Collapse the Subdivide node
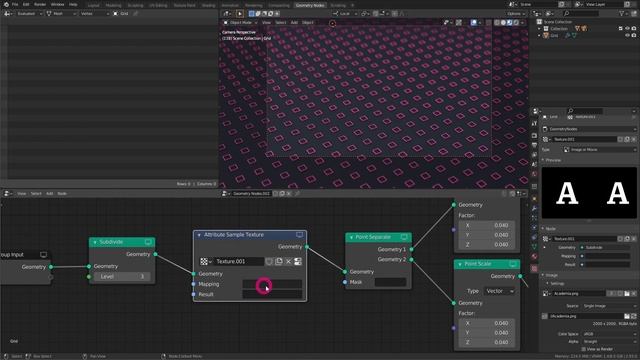This screenshot has width=640, height=360. tap(95, 242)
